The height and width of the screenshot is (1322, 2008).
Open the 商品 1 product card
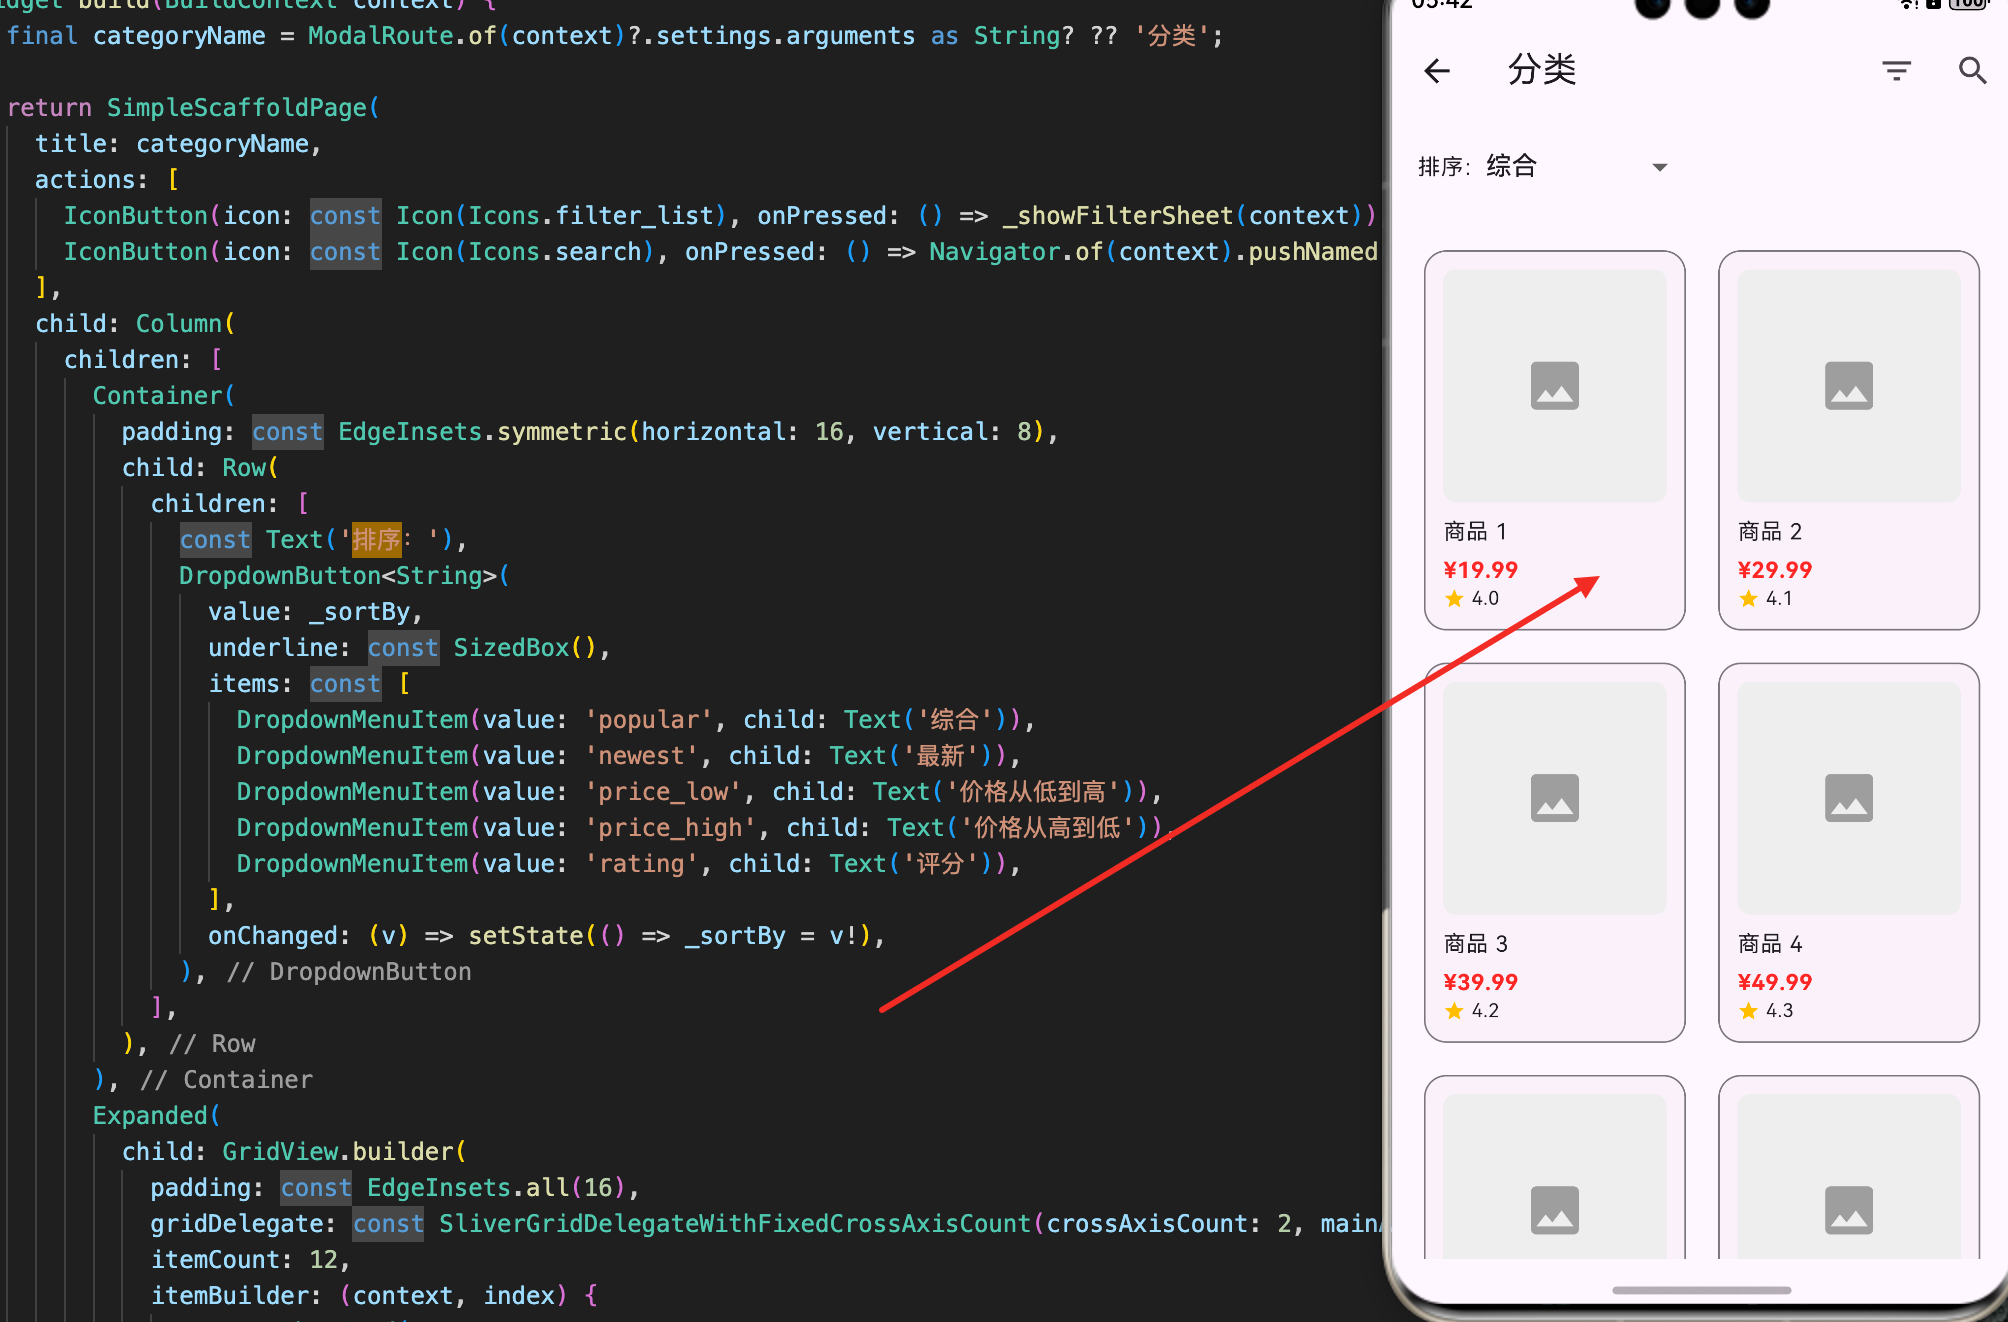[1554, 440]
